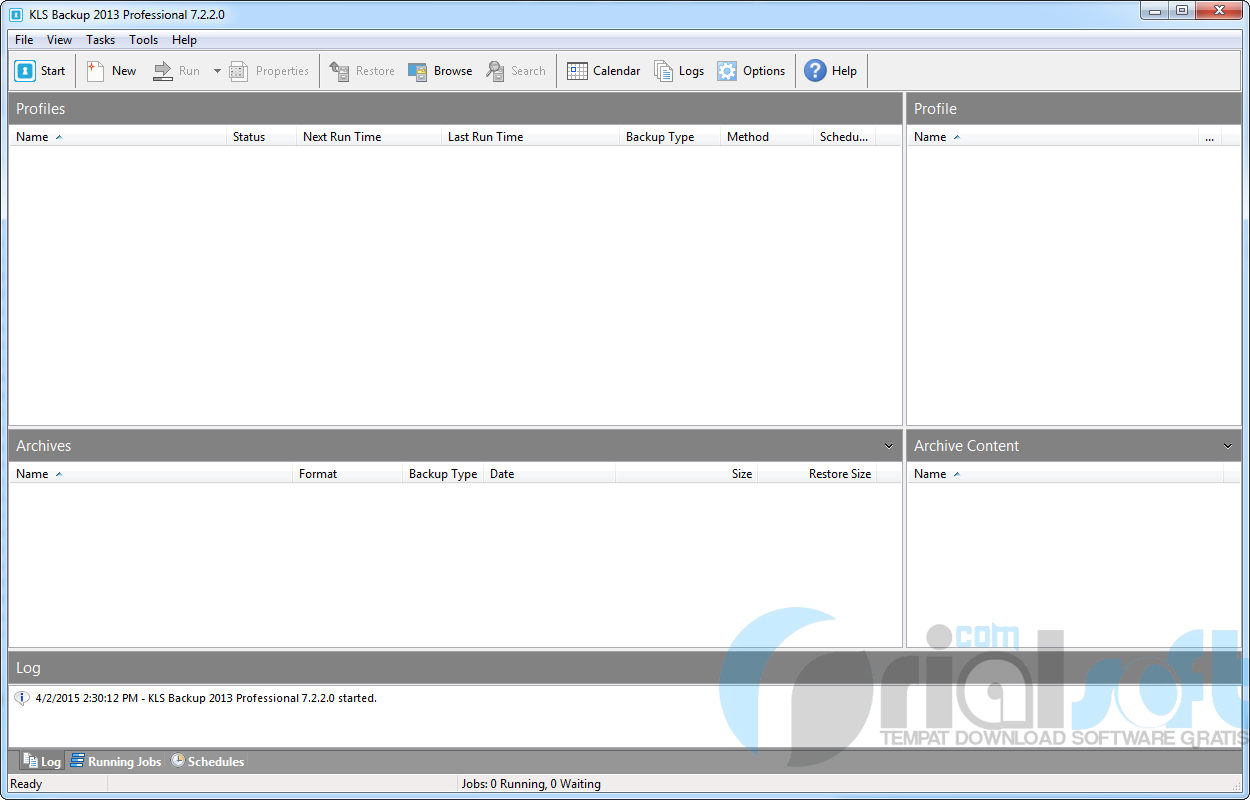Sort Archive Content by Name column

point(1066,474)
